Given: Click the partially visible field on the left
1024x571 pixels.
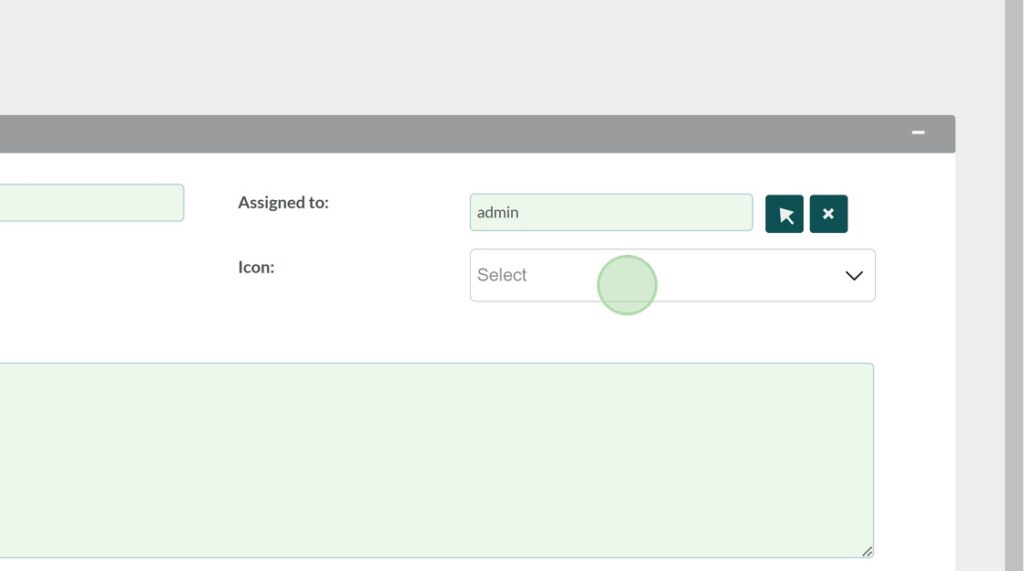Looking at the screenshot, I should (90, 202).
